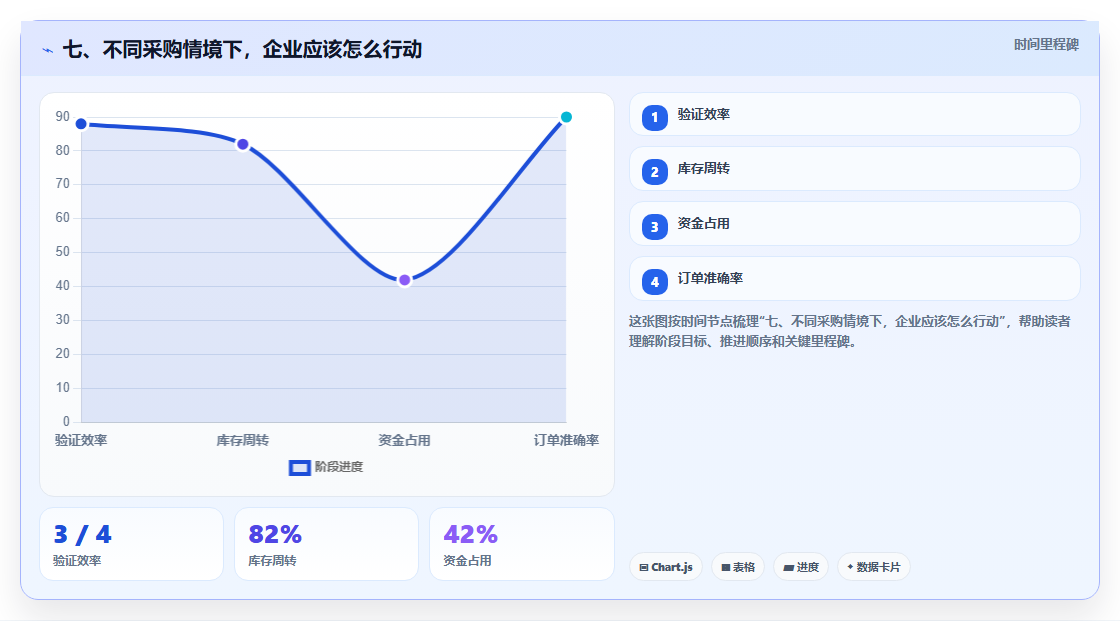This screenshot has width=1120, height=621.
Task: Select the 表格 tag
Action: tap(738, 567)
